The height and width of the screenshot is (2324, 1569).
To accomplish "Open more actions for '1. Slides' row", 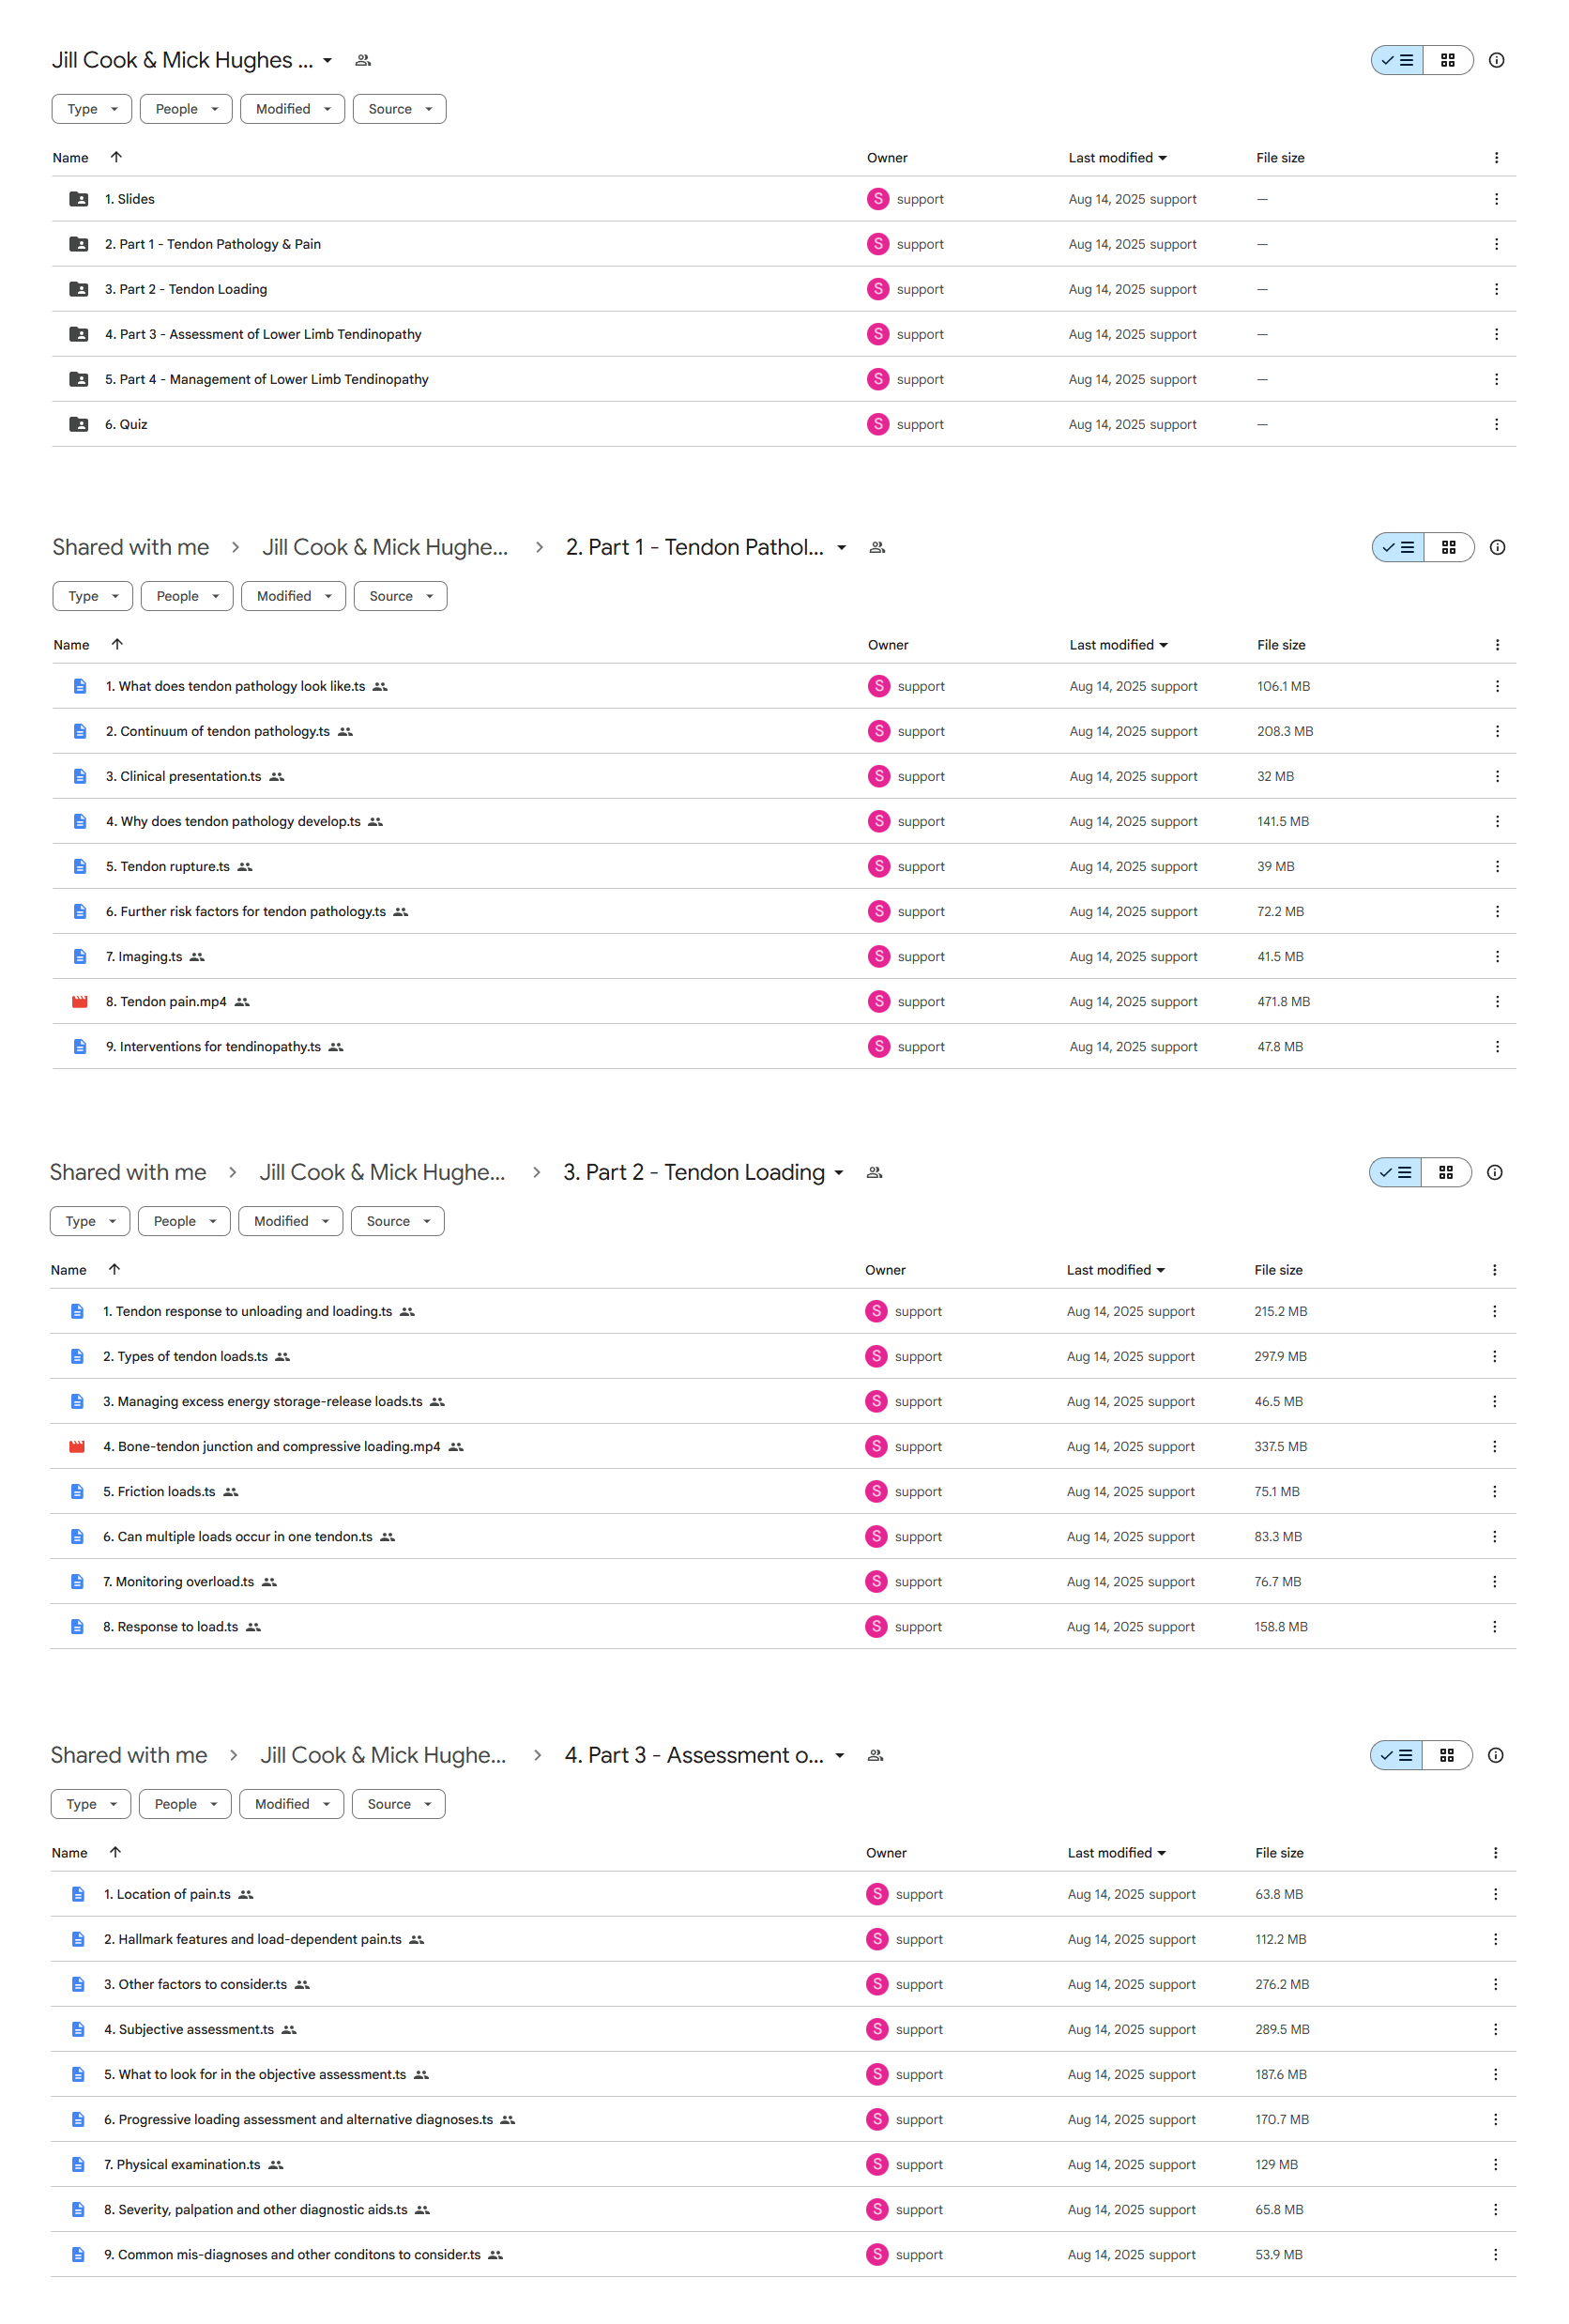I will (x=1496, y=199).
